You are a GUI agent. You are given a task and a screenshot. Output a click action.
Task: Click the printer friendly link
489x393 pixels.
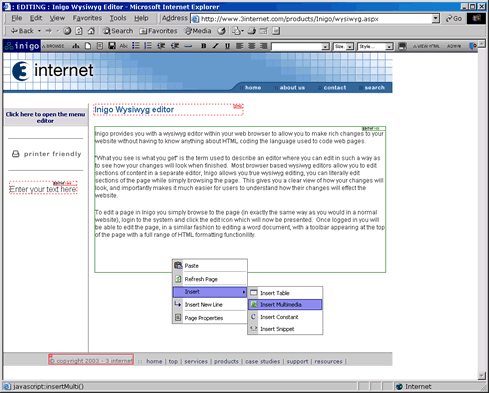click(47, 154)
